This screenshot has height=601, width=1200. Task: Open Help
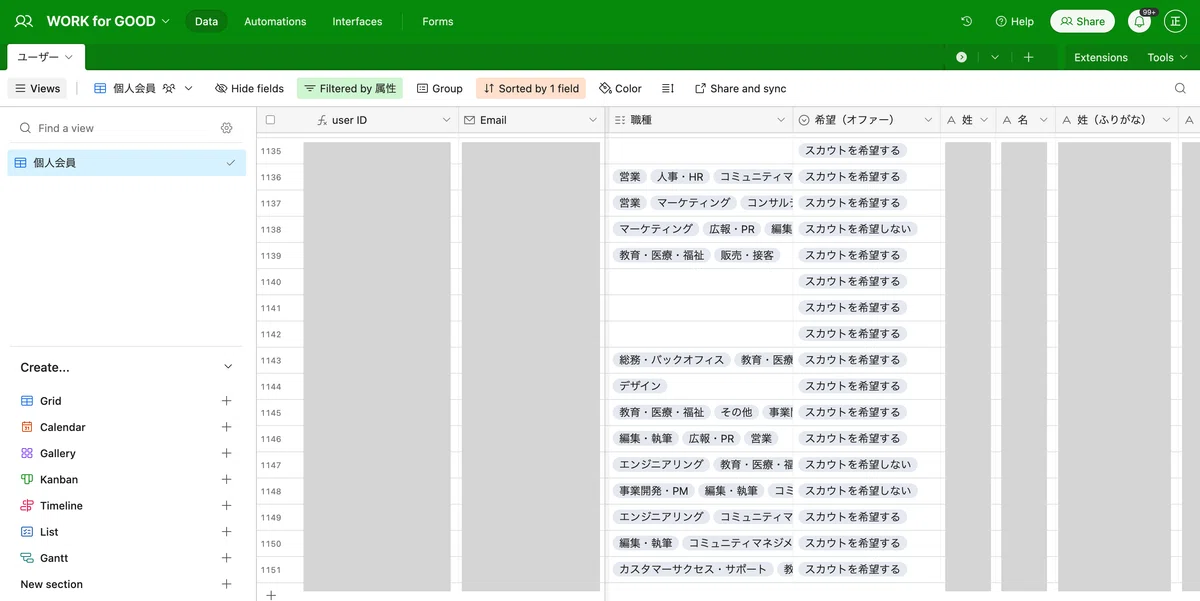coord(1014,21)
